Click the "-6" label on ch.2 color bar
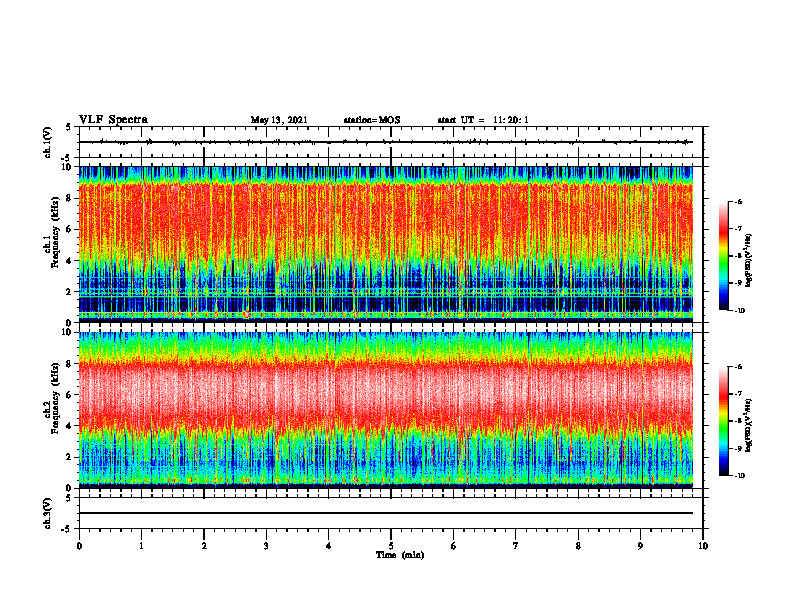 click(x=738, y=367)
